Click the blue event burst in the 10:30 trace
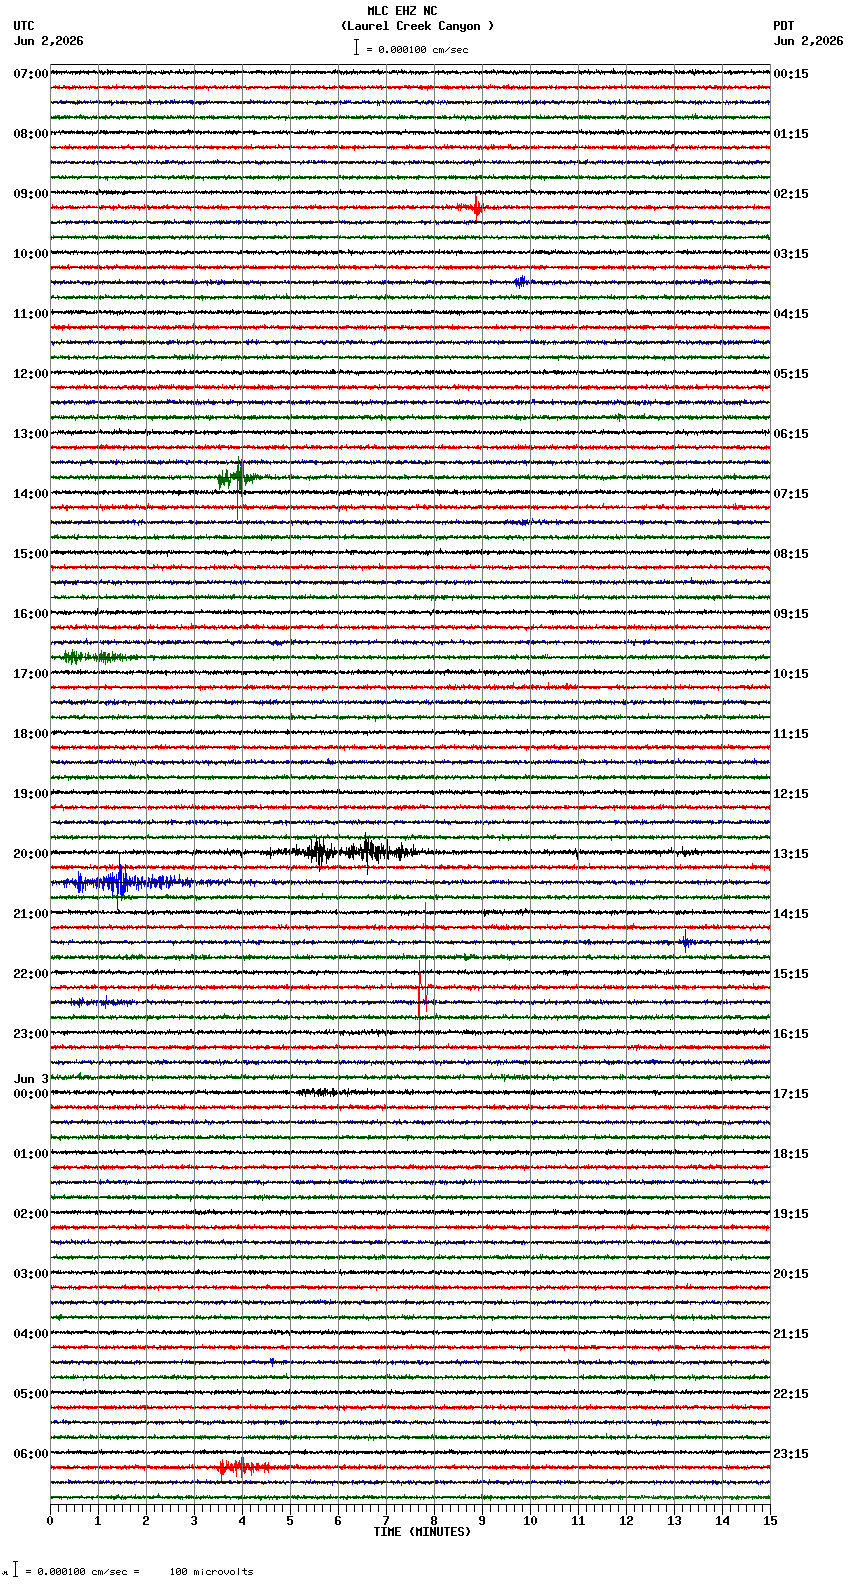Screen dimensions: 850x1584 (520, 282)
